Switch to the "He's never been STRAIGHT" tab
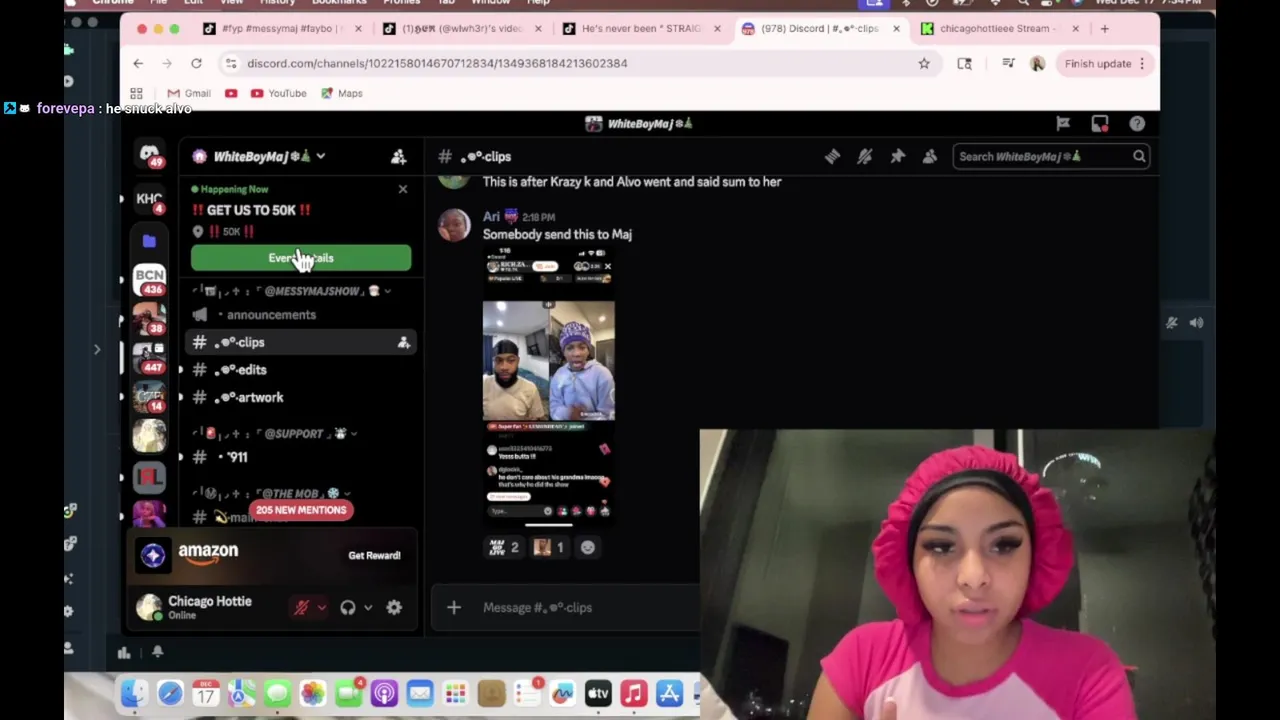 tap(641, 28)
